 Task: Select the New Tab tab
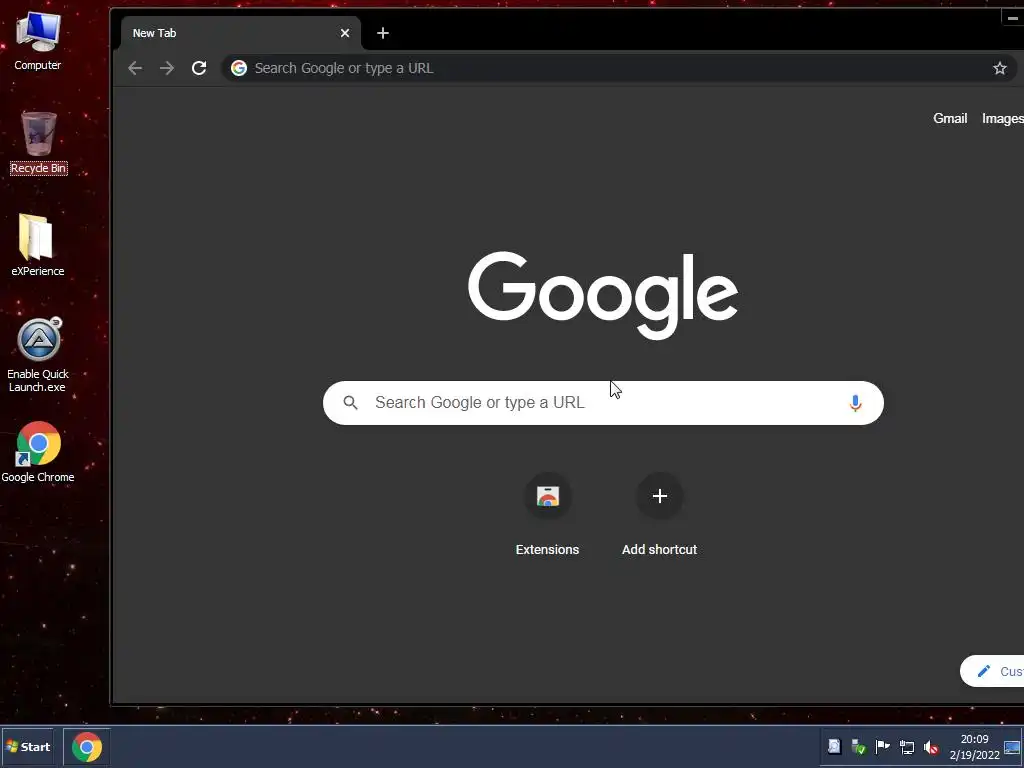[239, 33]
